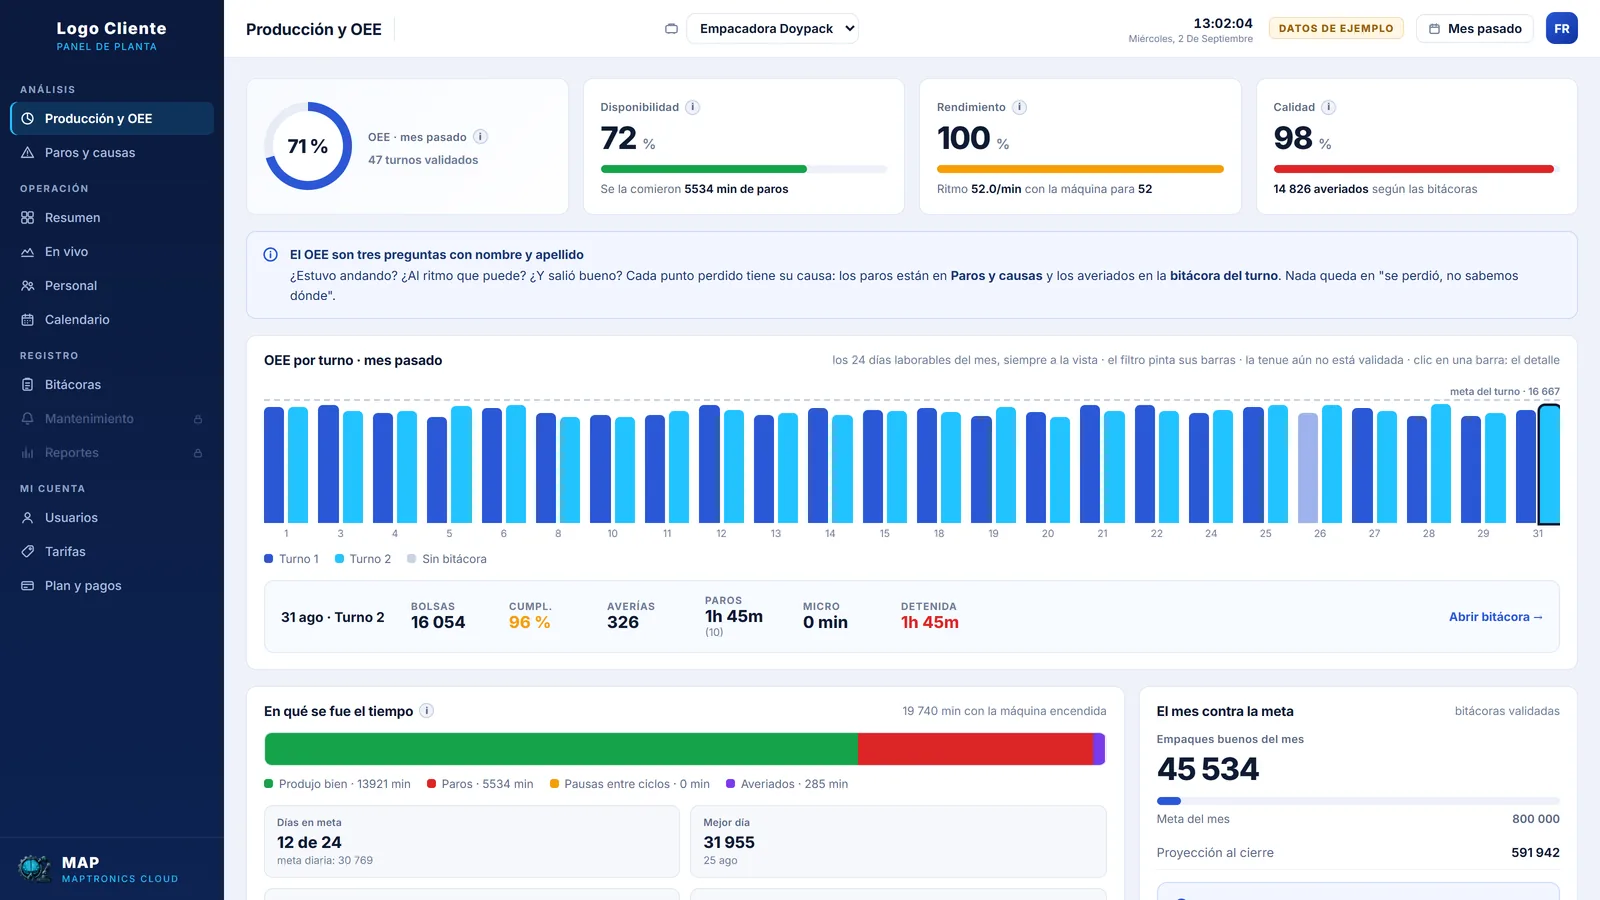Click the Días en meta card

pyautogui.click(x=471, y=841)
